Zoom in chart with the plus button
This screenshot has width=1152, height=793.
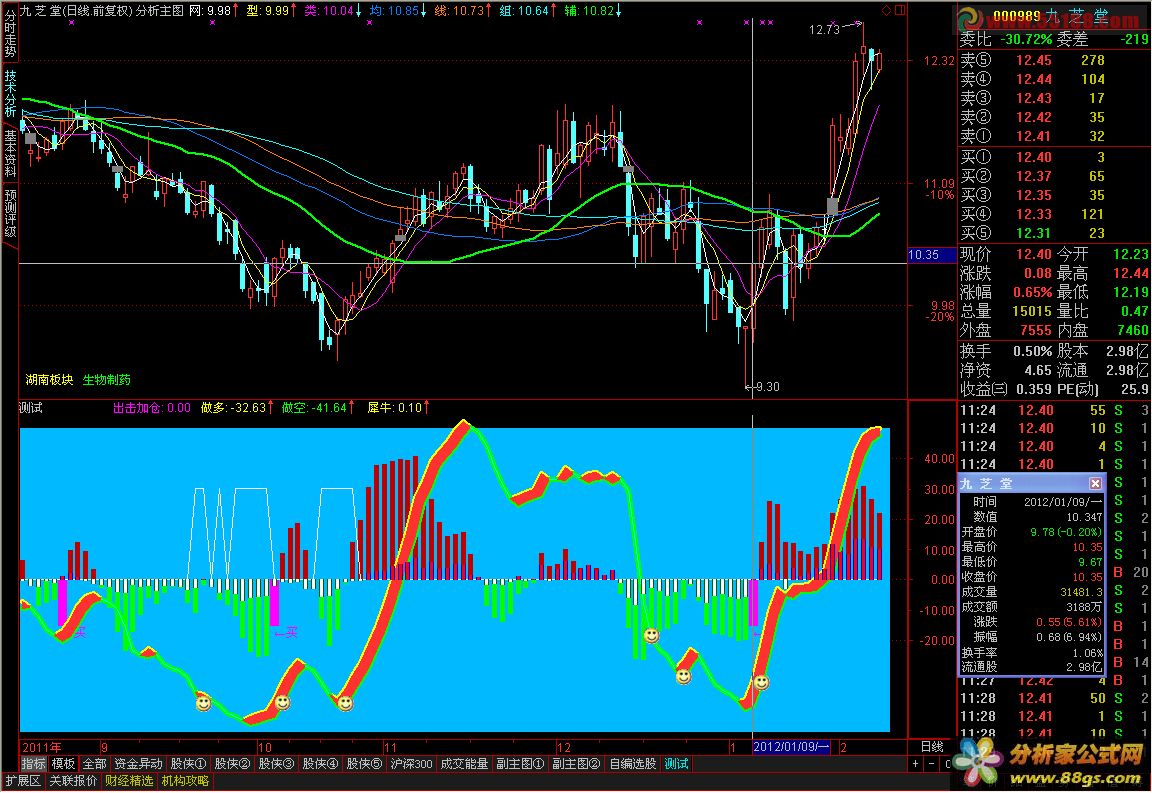[915, 764]
